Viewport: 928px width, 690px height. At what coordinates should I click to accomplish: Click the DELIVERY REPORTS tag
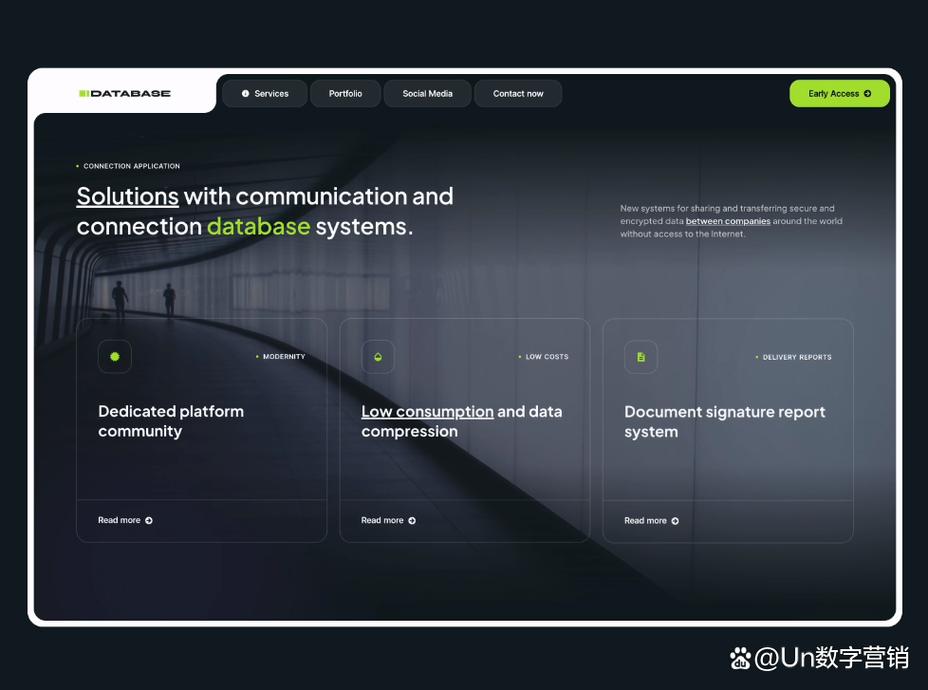click(x=797, y=357)
